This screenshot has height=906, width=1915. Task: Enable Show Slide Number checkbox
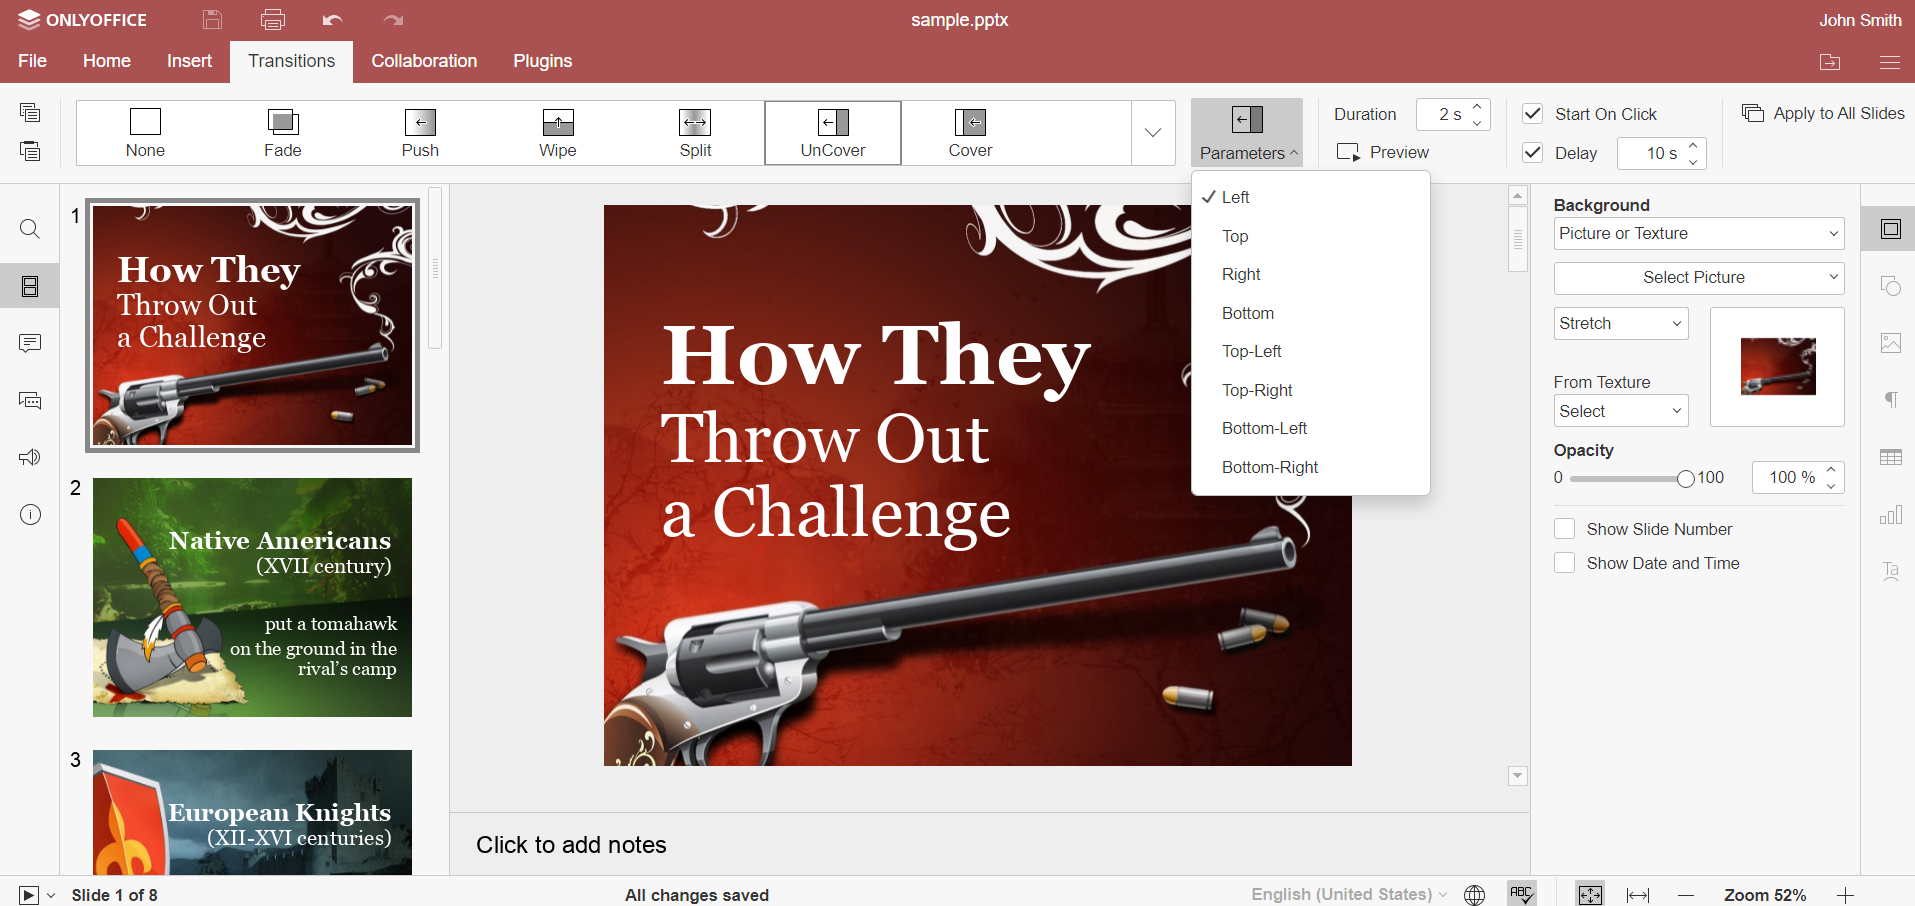tap(1565, 529)
